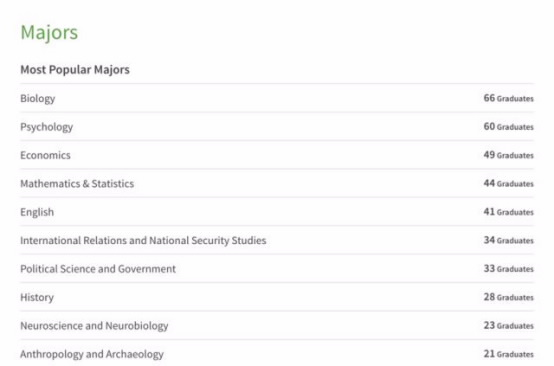Select the 49 Graduates figure
Screen dimensions: 554x366
pyautogui.click(x=508, y=155)
